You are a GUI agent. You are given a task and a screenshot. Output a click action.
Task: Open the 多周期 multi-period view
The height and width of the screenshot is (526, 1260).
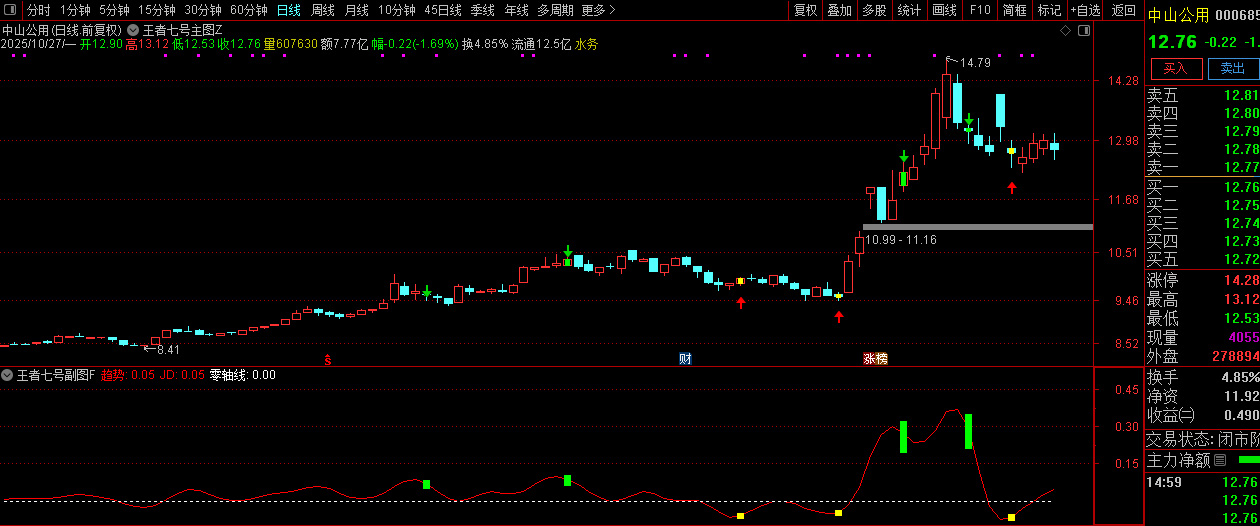[555, 10]
